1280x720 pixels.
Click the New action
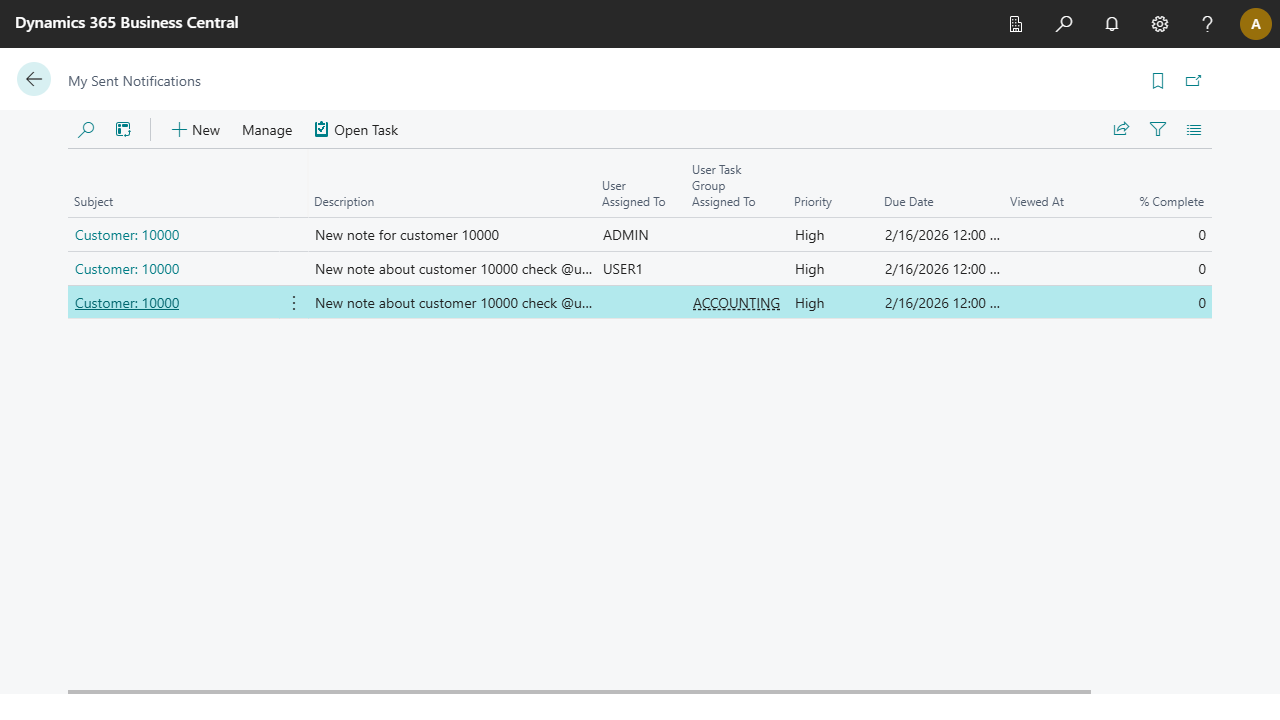point(196,130)
